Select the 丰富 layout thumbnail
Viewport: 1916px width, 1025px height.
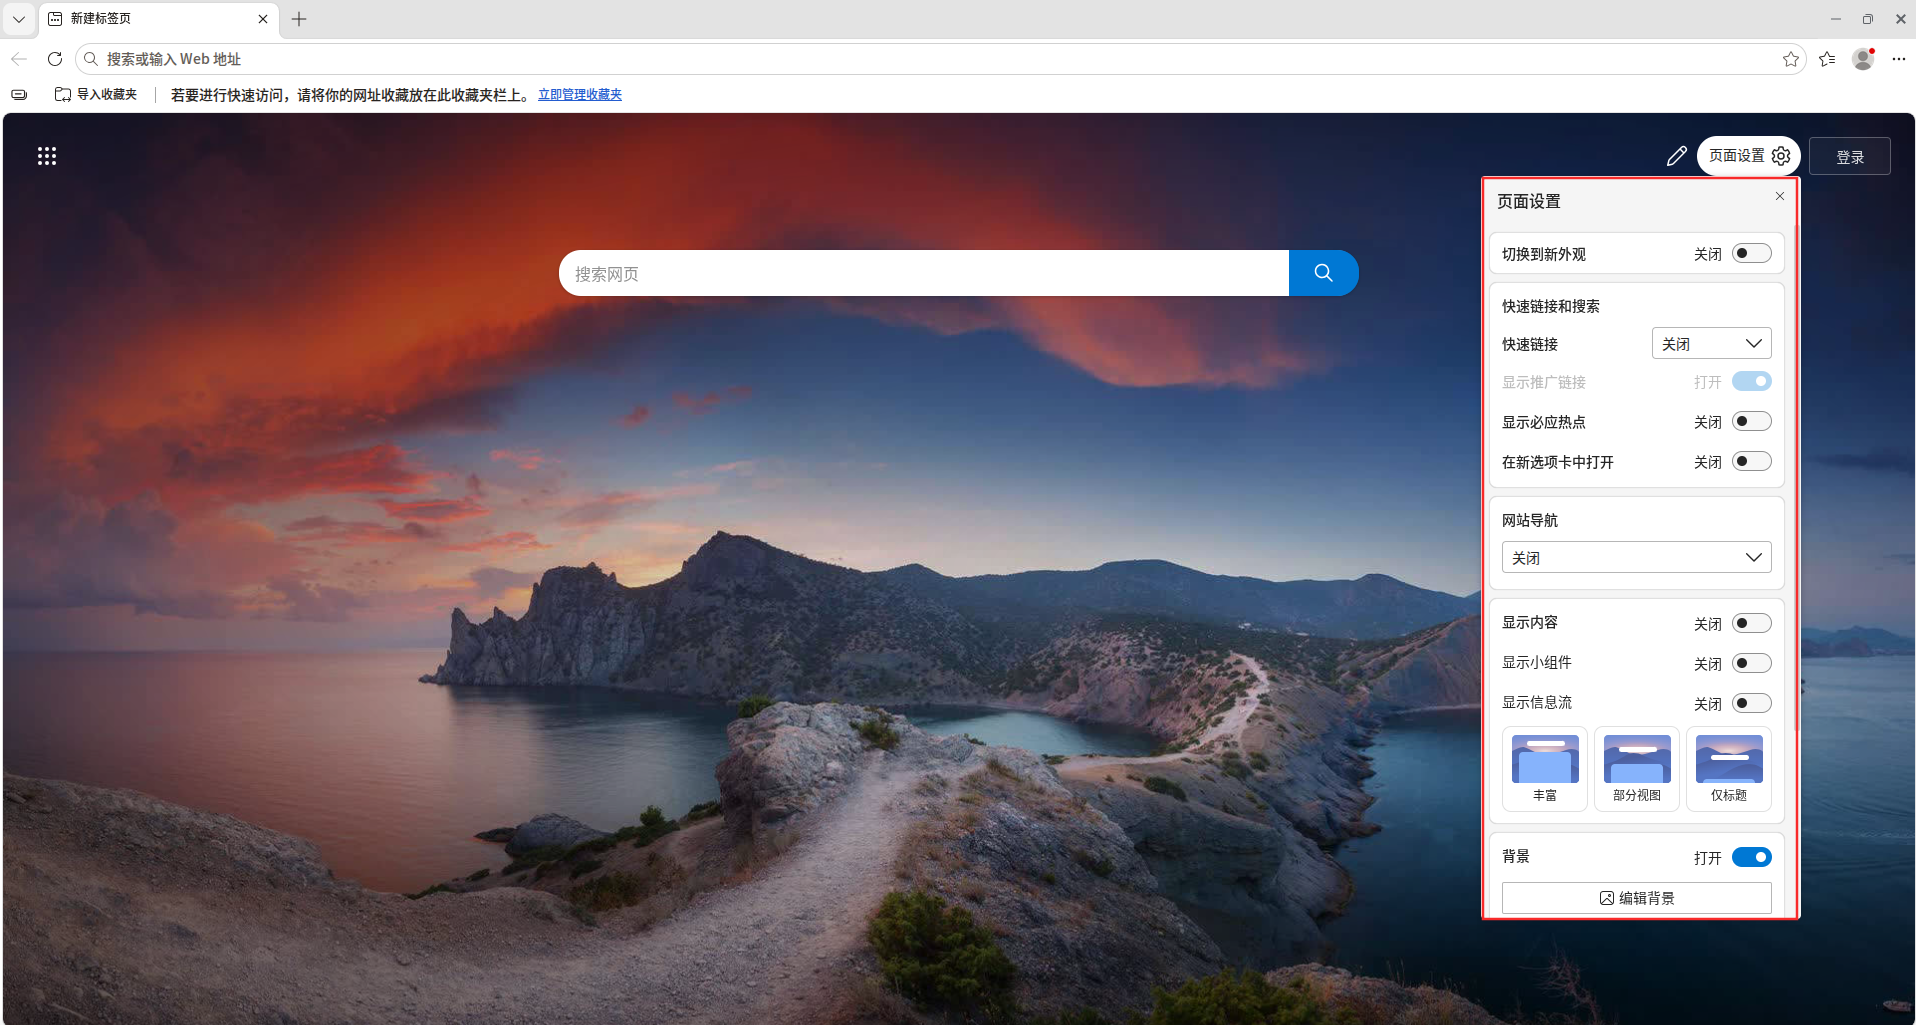tap(1544, 768)
